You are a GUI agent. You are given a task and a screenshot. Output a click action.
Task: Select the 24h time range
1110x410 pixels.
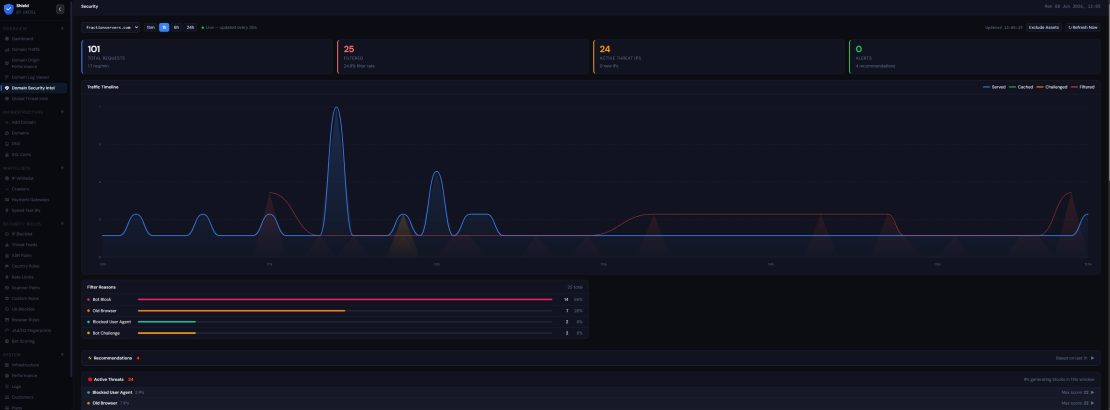pyautogui.click(x=190, y=28)
